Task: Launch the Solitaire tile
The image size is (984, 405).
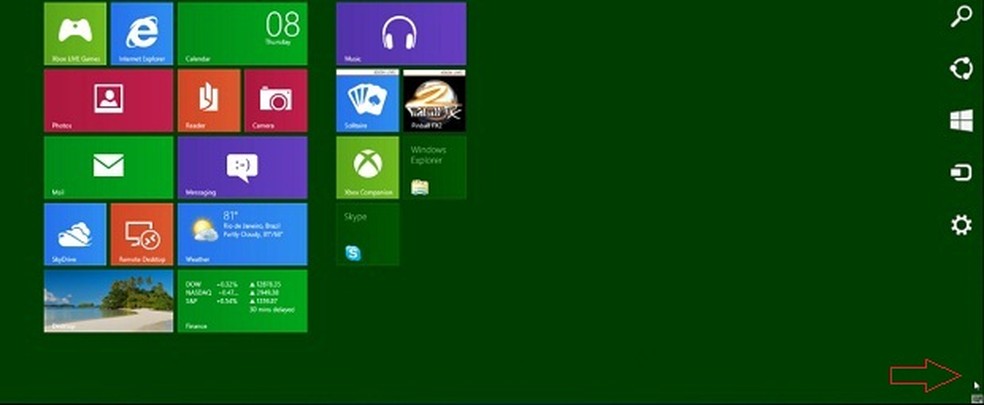Action: tap(368, 100)
